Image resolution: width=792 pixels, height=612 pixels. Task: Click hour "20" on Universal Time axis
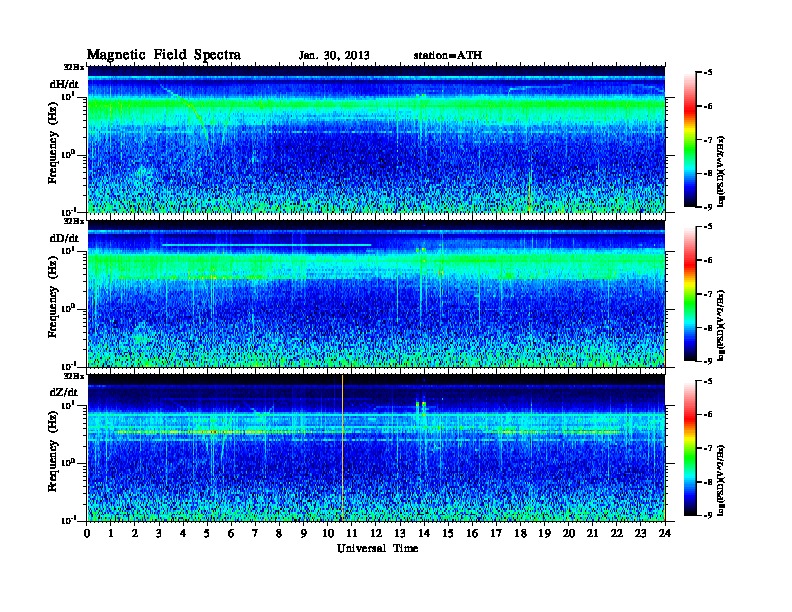coord(569,534)
